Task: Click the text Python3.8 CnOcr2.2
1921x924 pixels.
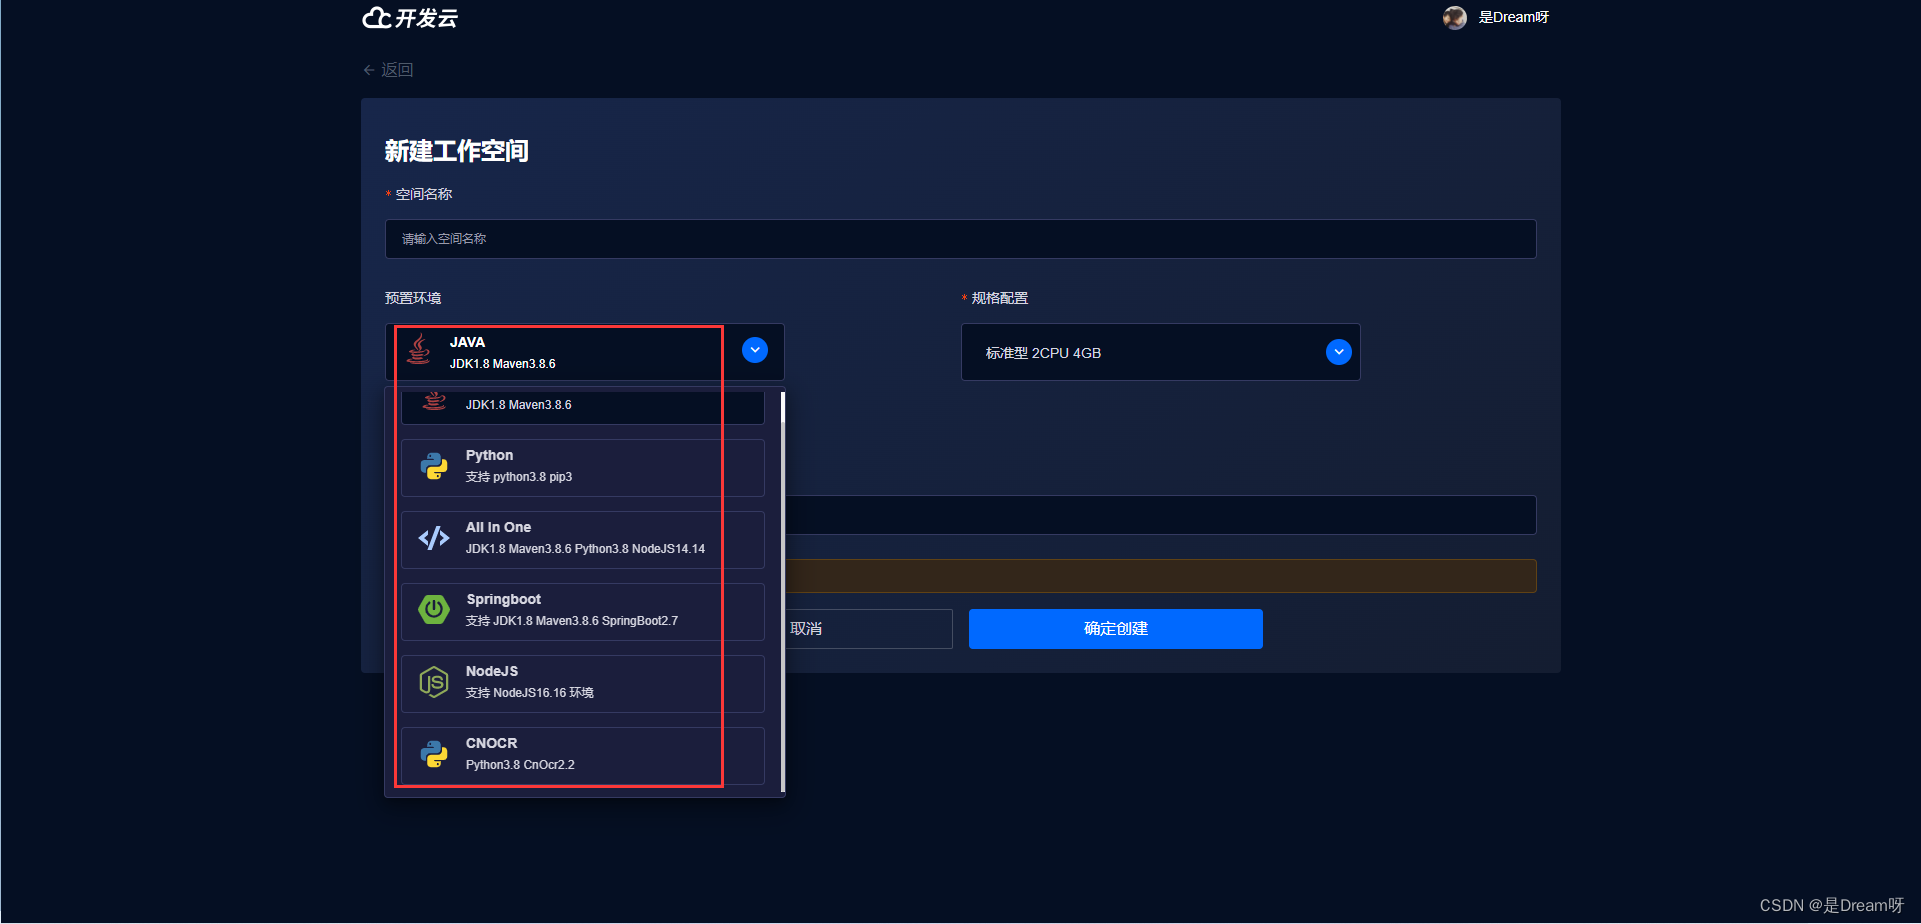Action: pos(520,765)
